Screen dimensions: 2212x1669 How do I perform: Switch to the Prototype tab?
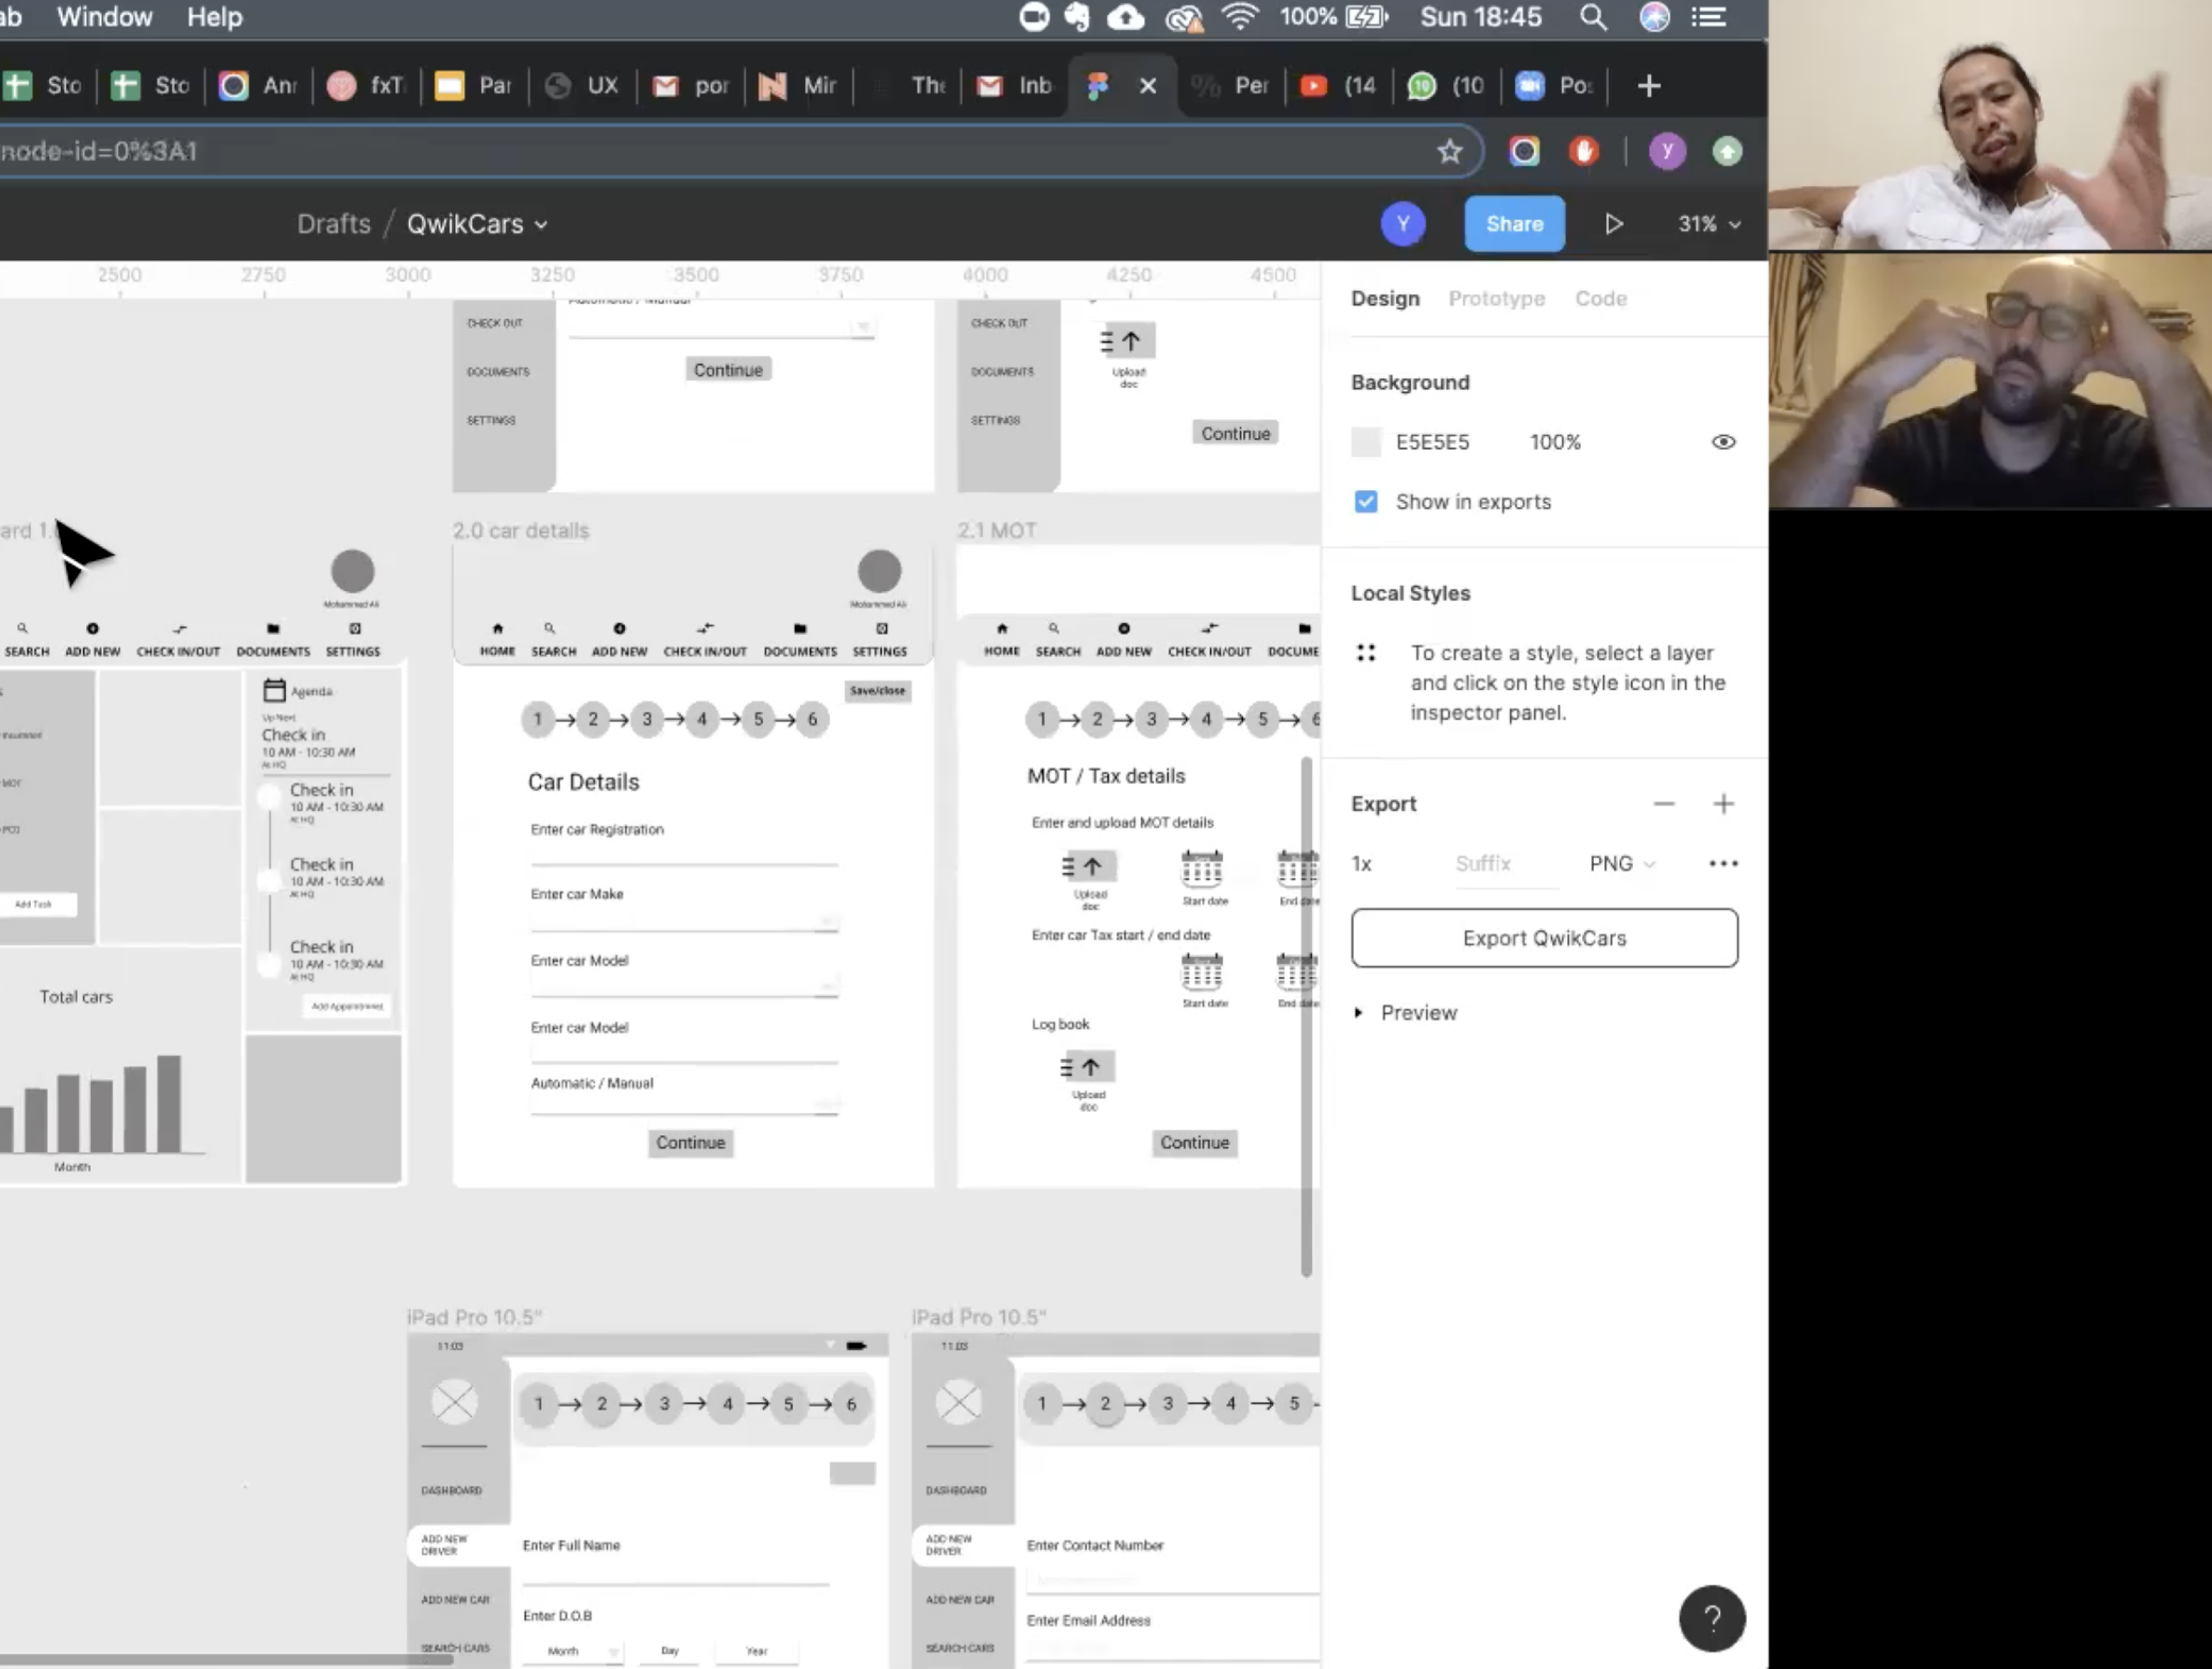[1496, 299]
